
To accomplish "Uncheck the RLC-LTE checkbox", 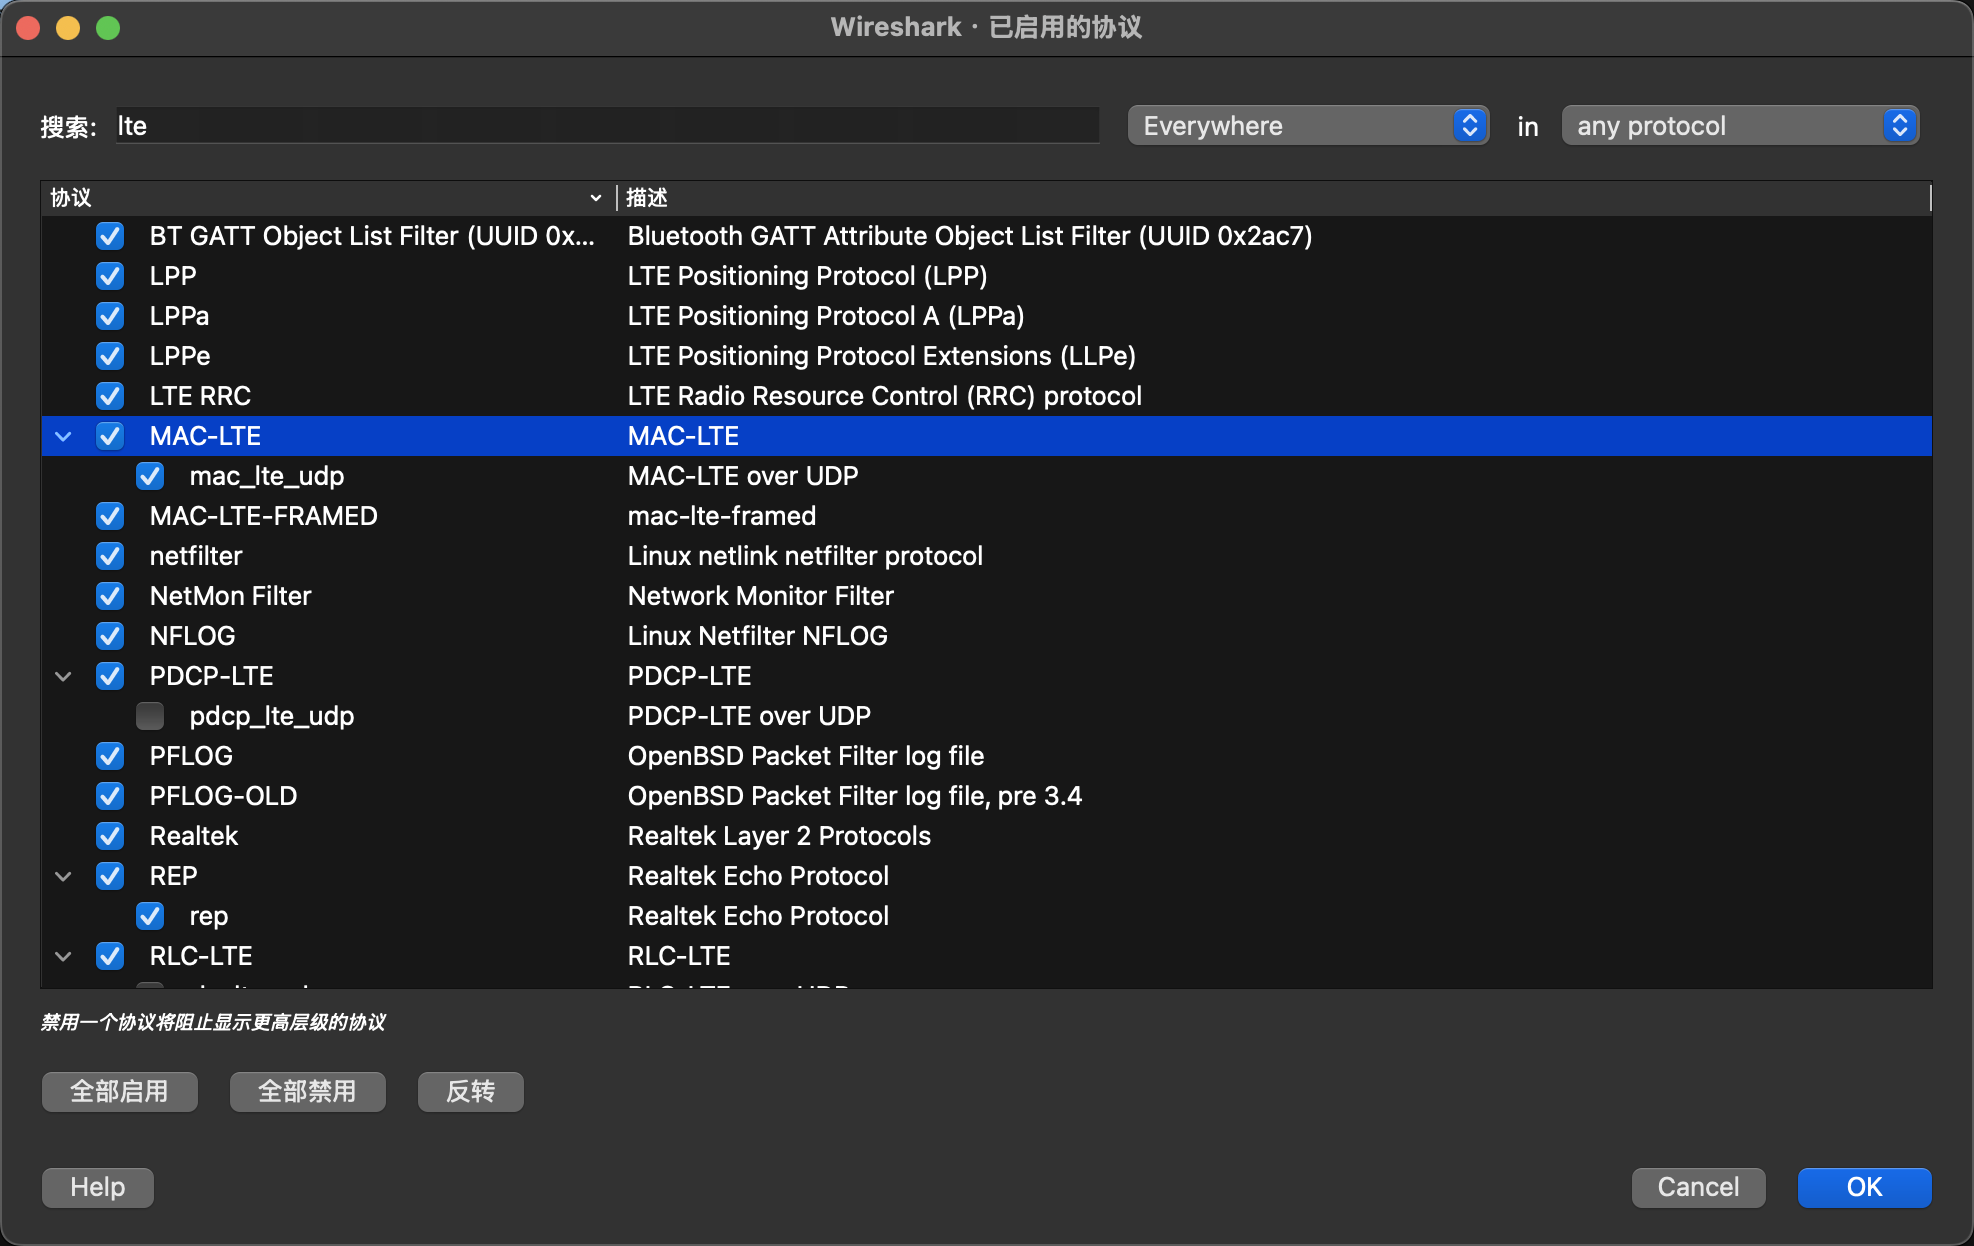I will click(x=110, y=956).
